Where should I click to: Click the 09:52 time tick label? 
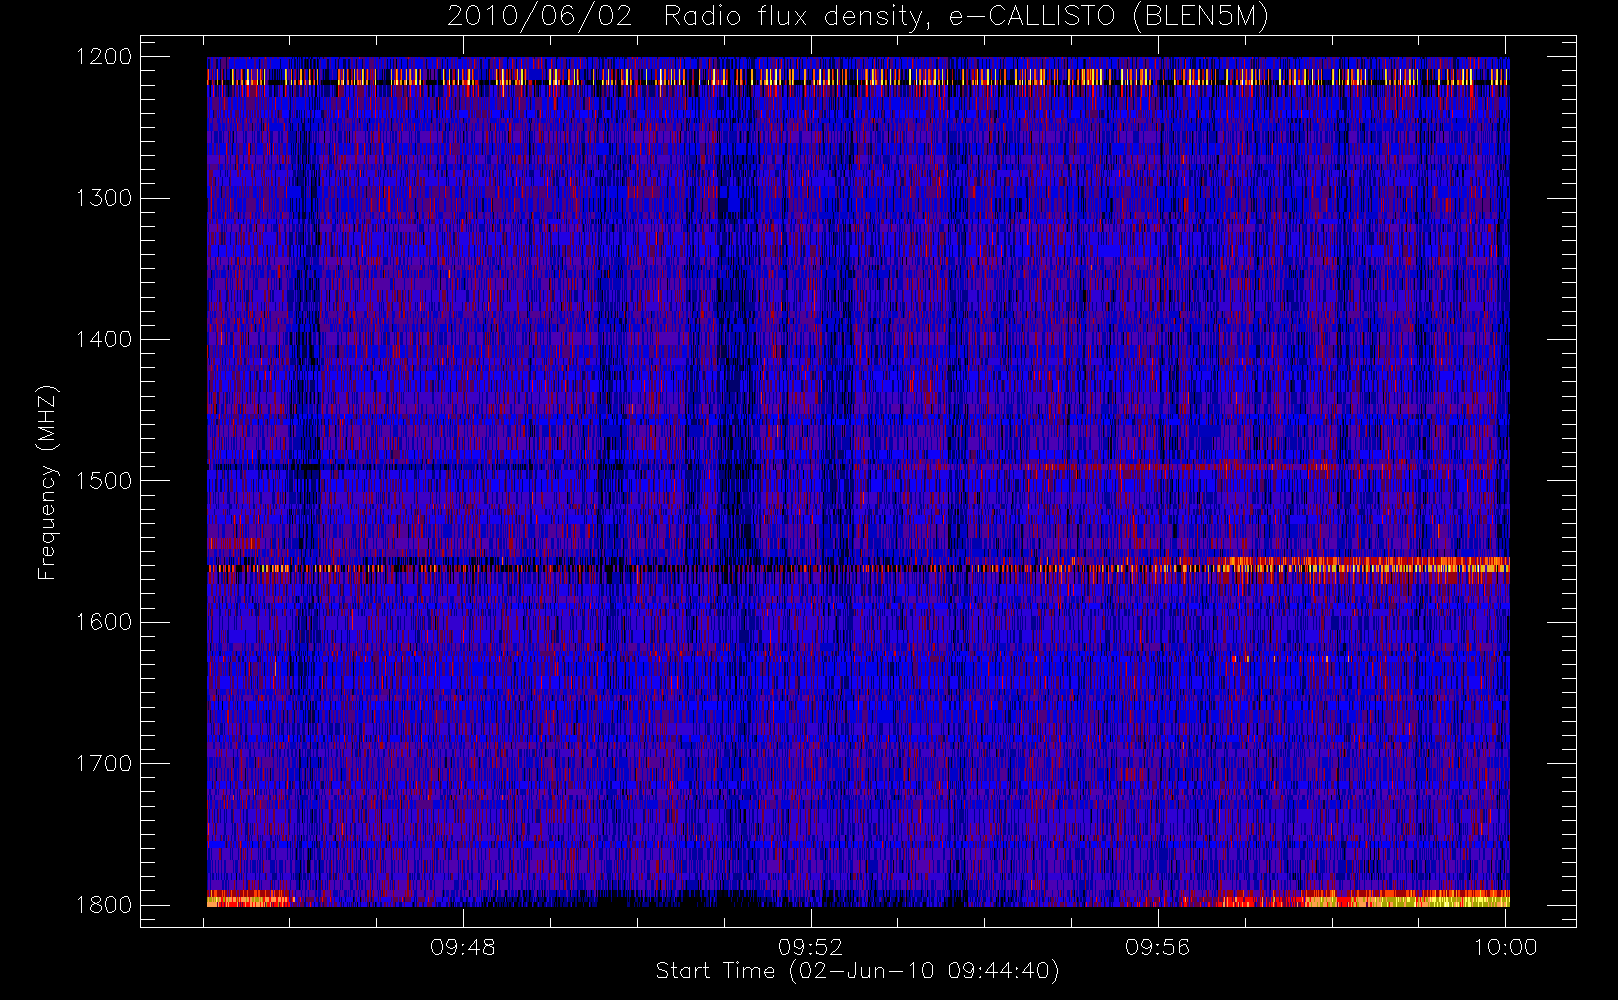pos(811,947)
